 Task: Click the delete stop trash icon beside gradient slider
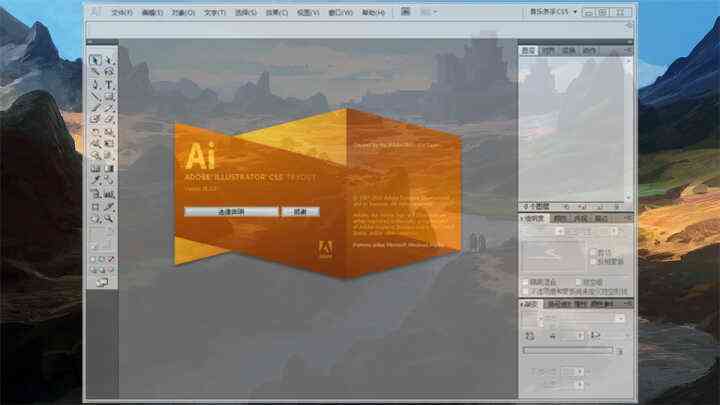coord(620,351)
